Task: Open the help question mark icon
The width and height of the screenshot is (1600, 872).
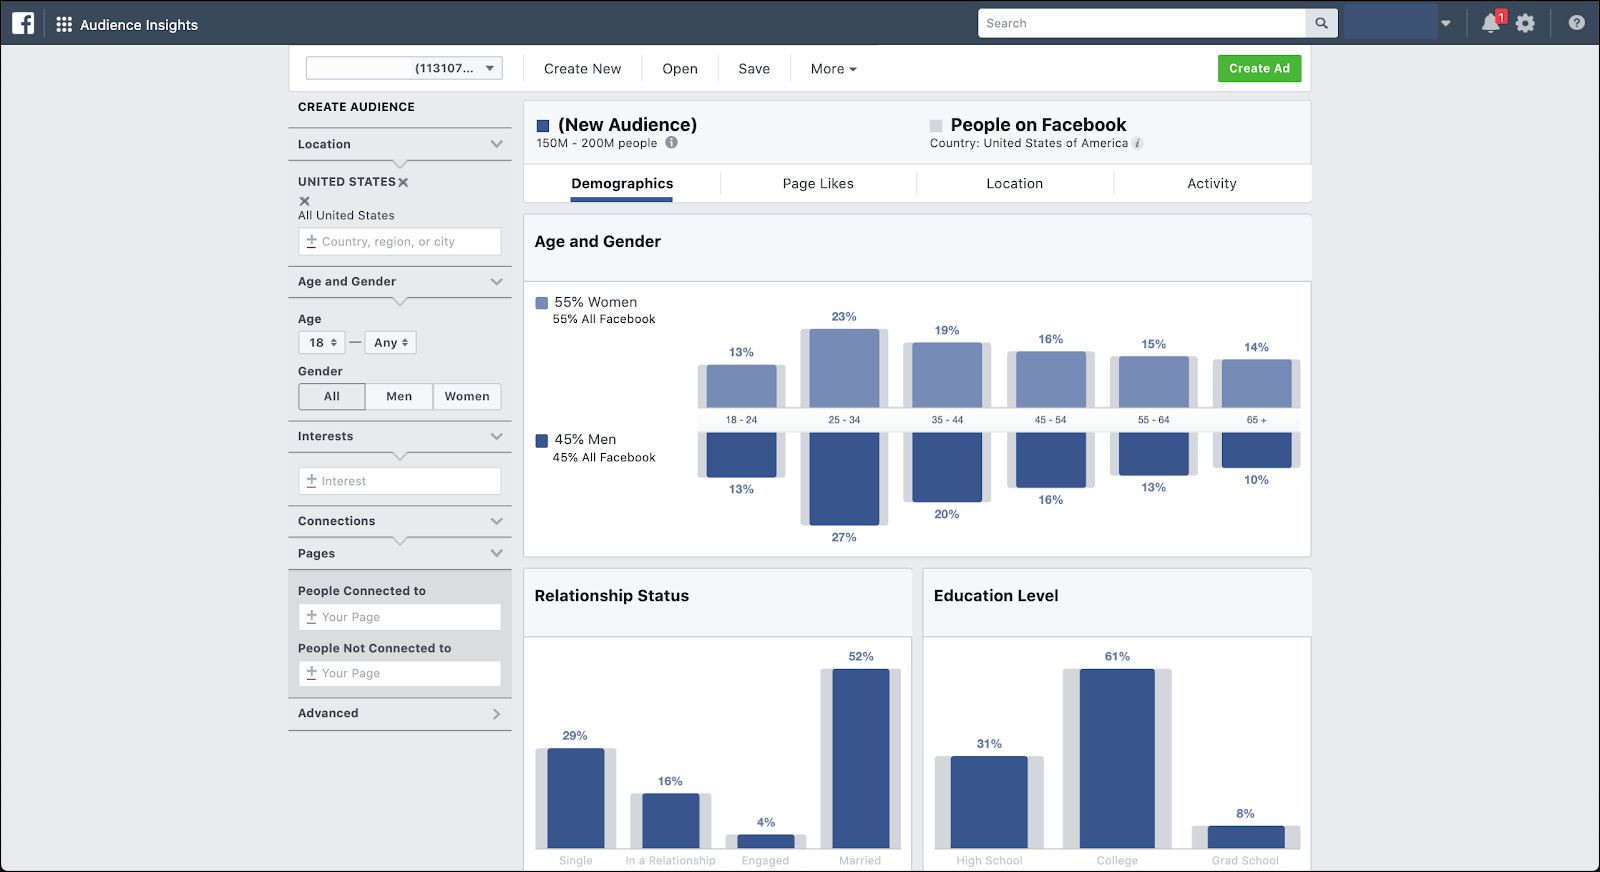Action: click(x=1577, y=23)
